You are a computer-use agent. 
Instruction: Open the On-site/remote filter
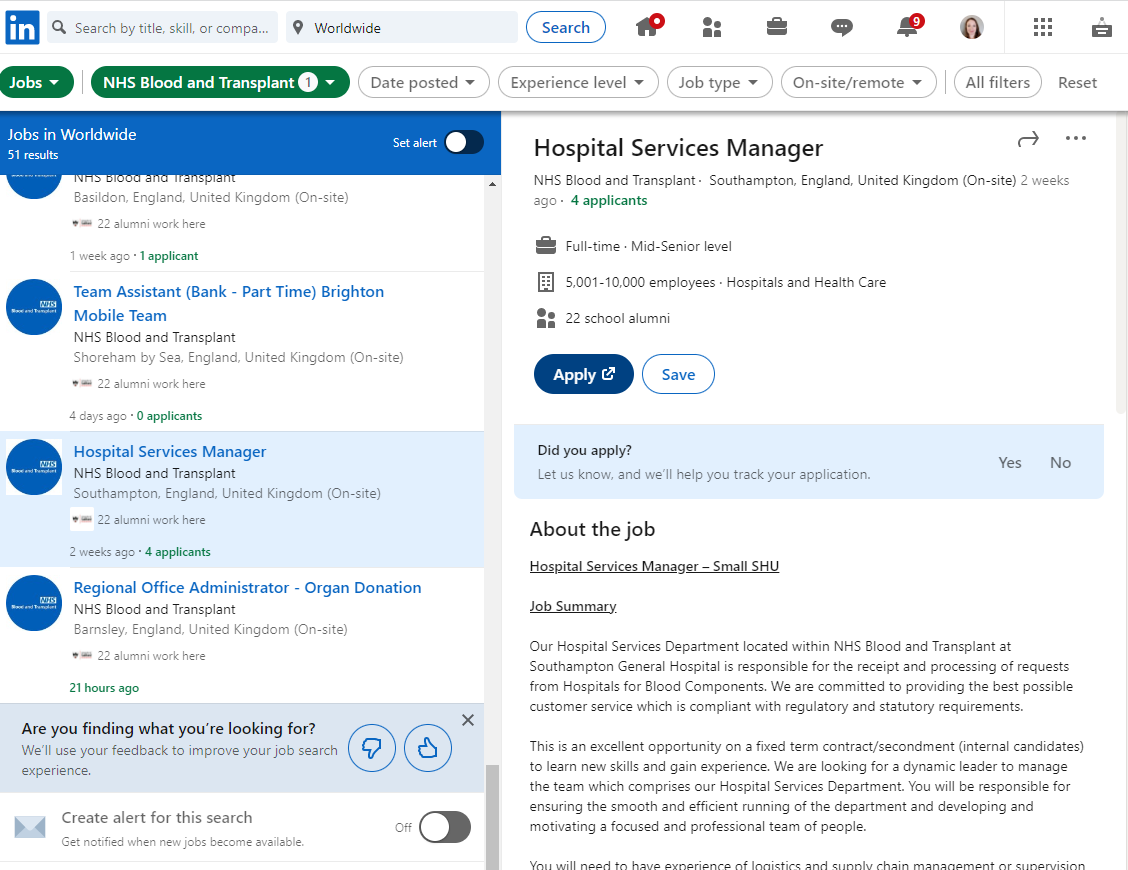pos(858,82)
